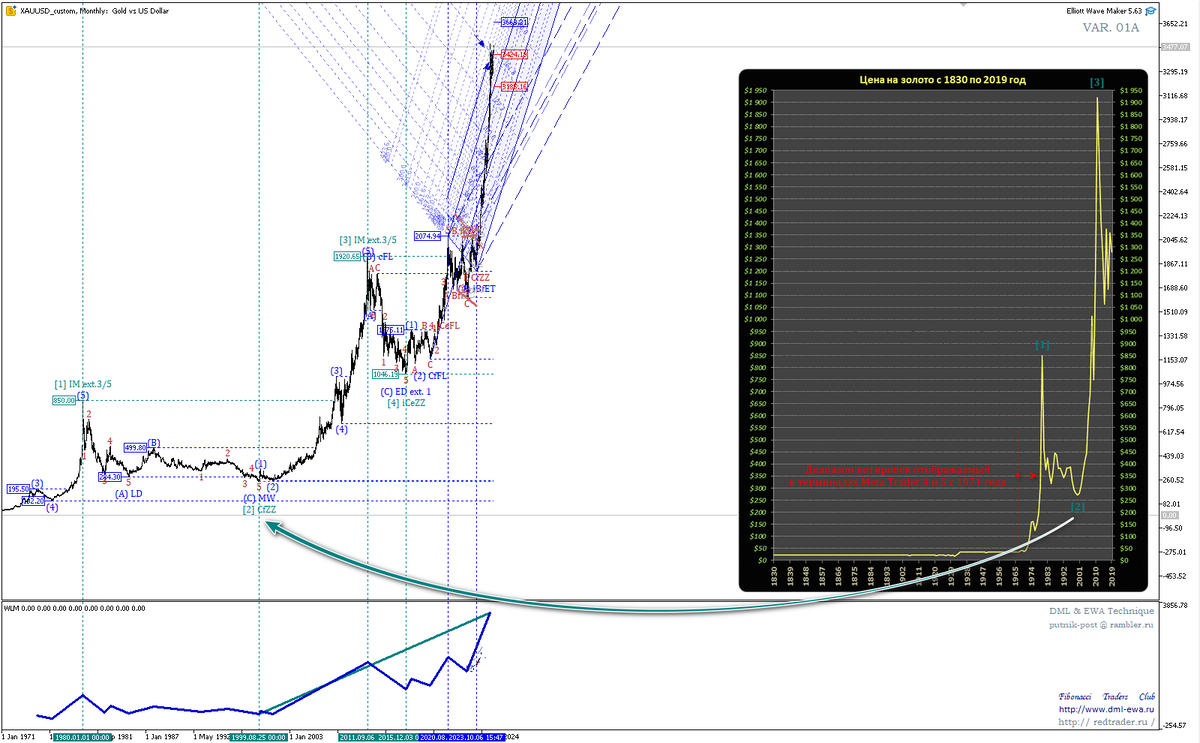Click the WLM indicator values label
The height and width of the screenshot is (743, 1200).
[75, 608]
